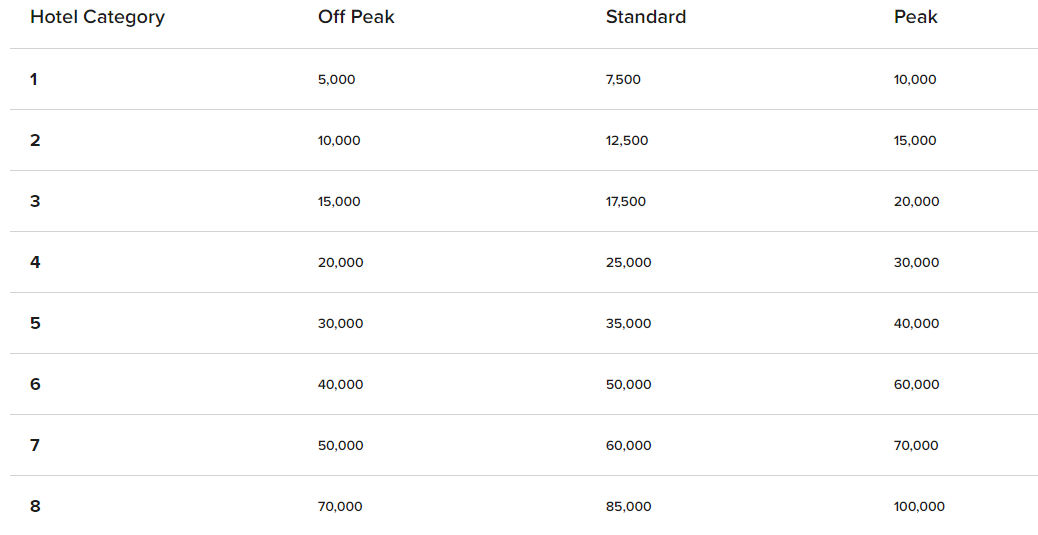
Task: Click category 6 Off Peak 40,000 cell
Action: [x=340, y=385]
